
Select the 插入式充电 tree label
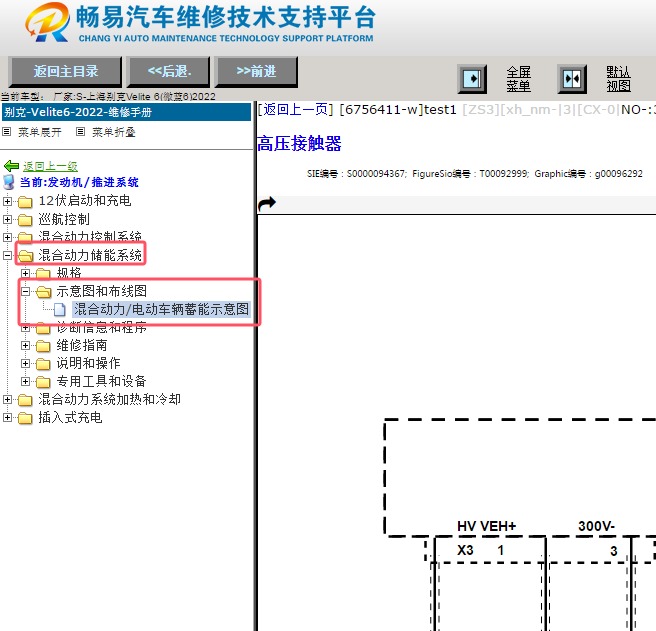pos(70,418)
